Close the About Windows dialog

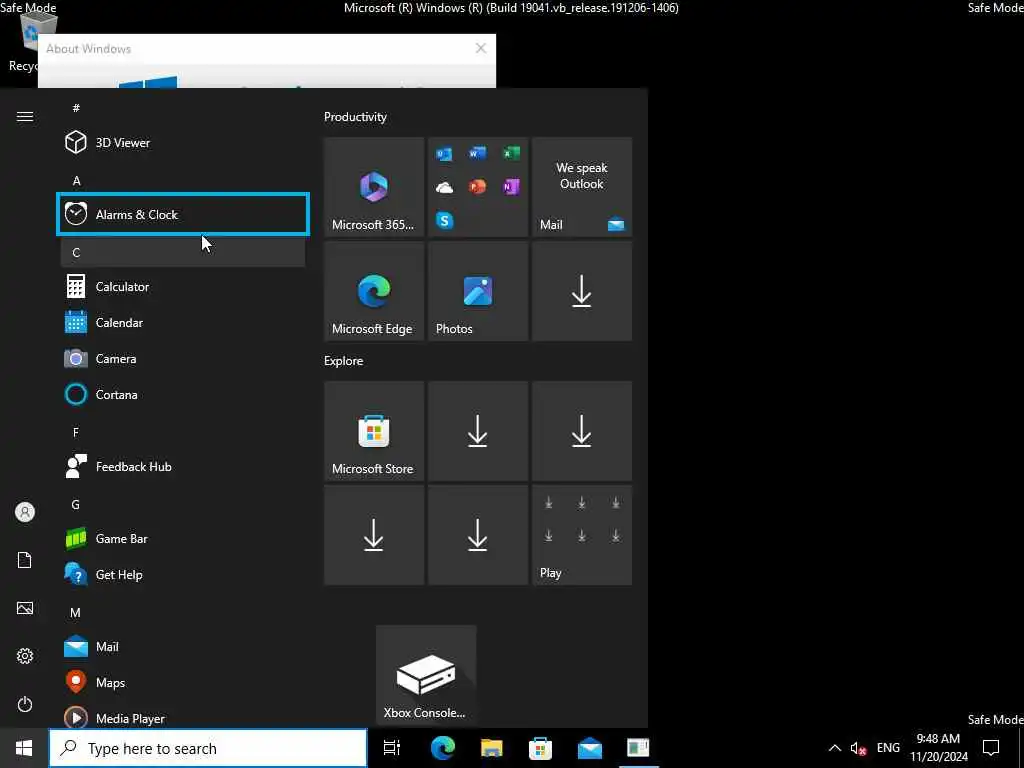pyautogui.click(x=481, y=48)
